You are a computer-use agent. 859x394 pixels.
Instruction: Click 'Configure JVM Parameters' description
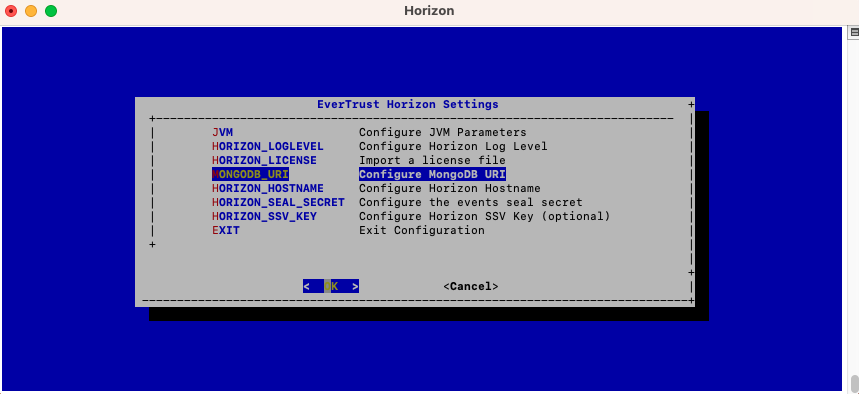click(443, 132)
